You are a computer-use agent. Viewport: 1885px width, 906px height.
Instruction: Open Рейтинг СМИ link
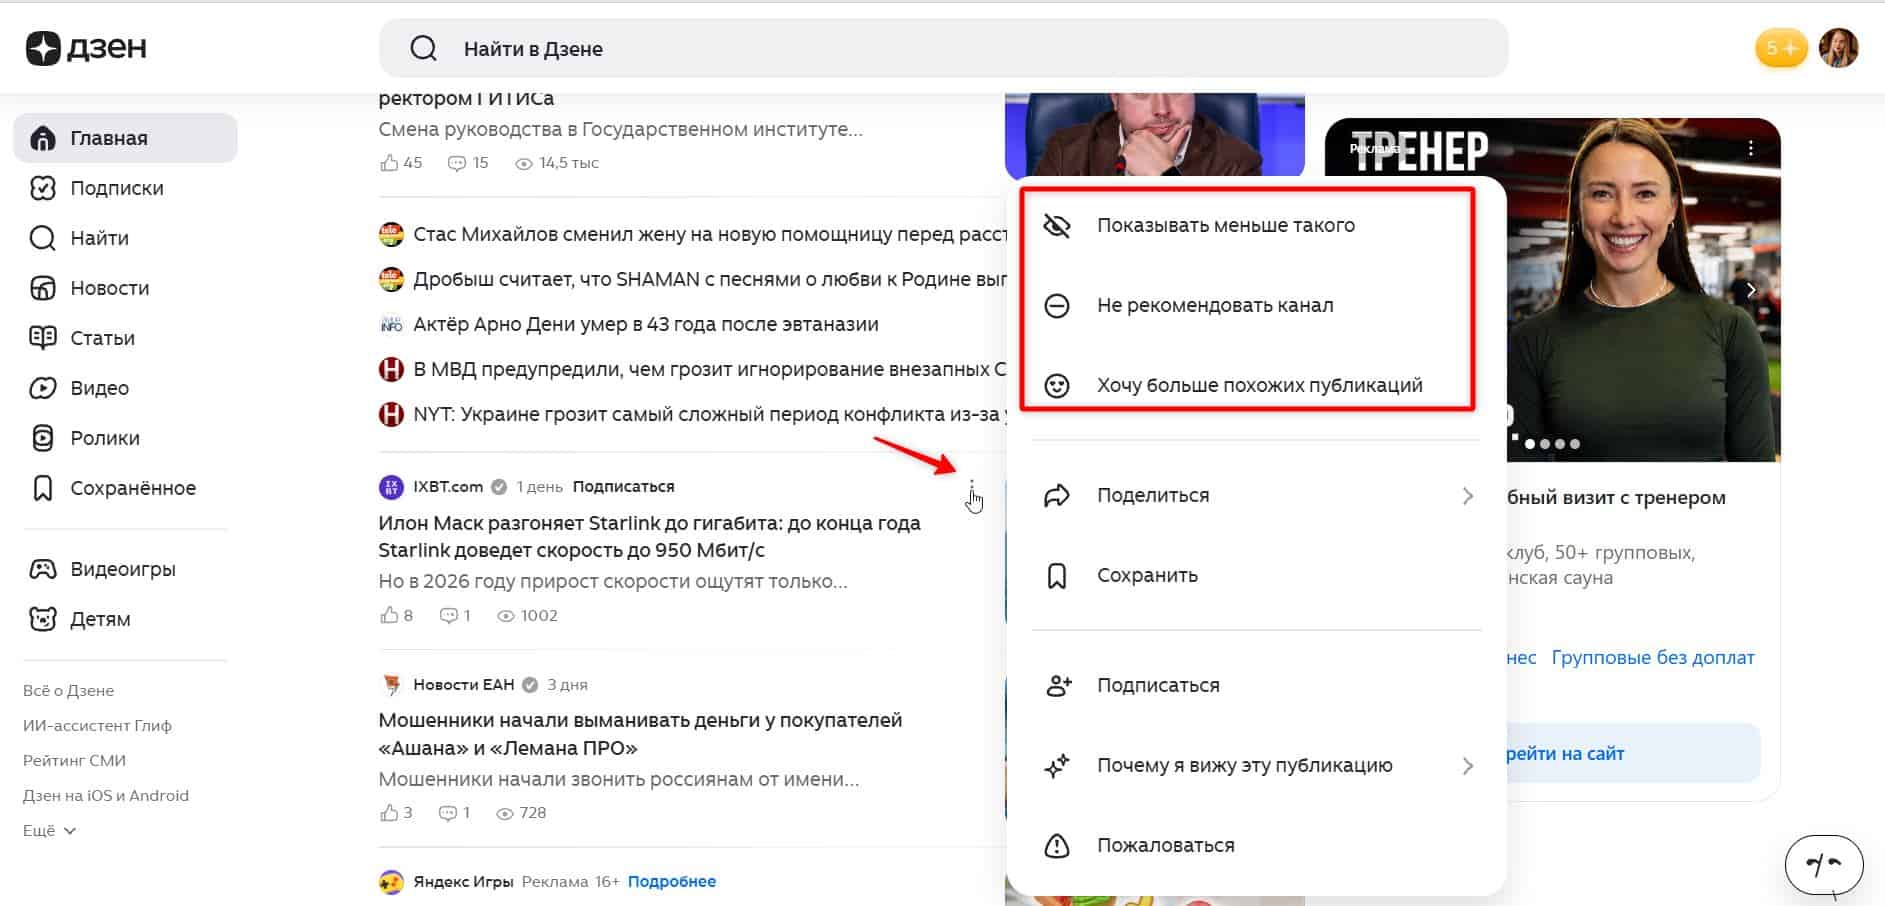point(74,760)
